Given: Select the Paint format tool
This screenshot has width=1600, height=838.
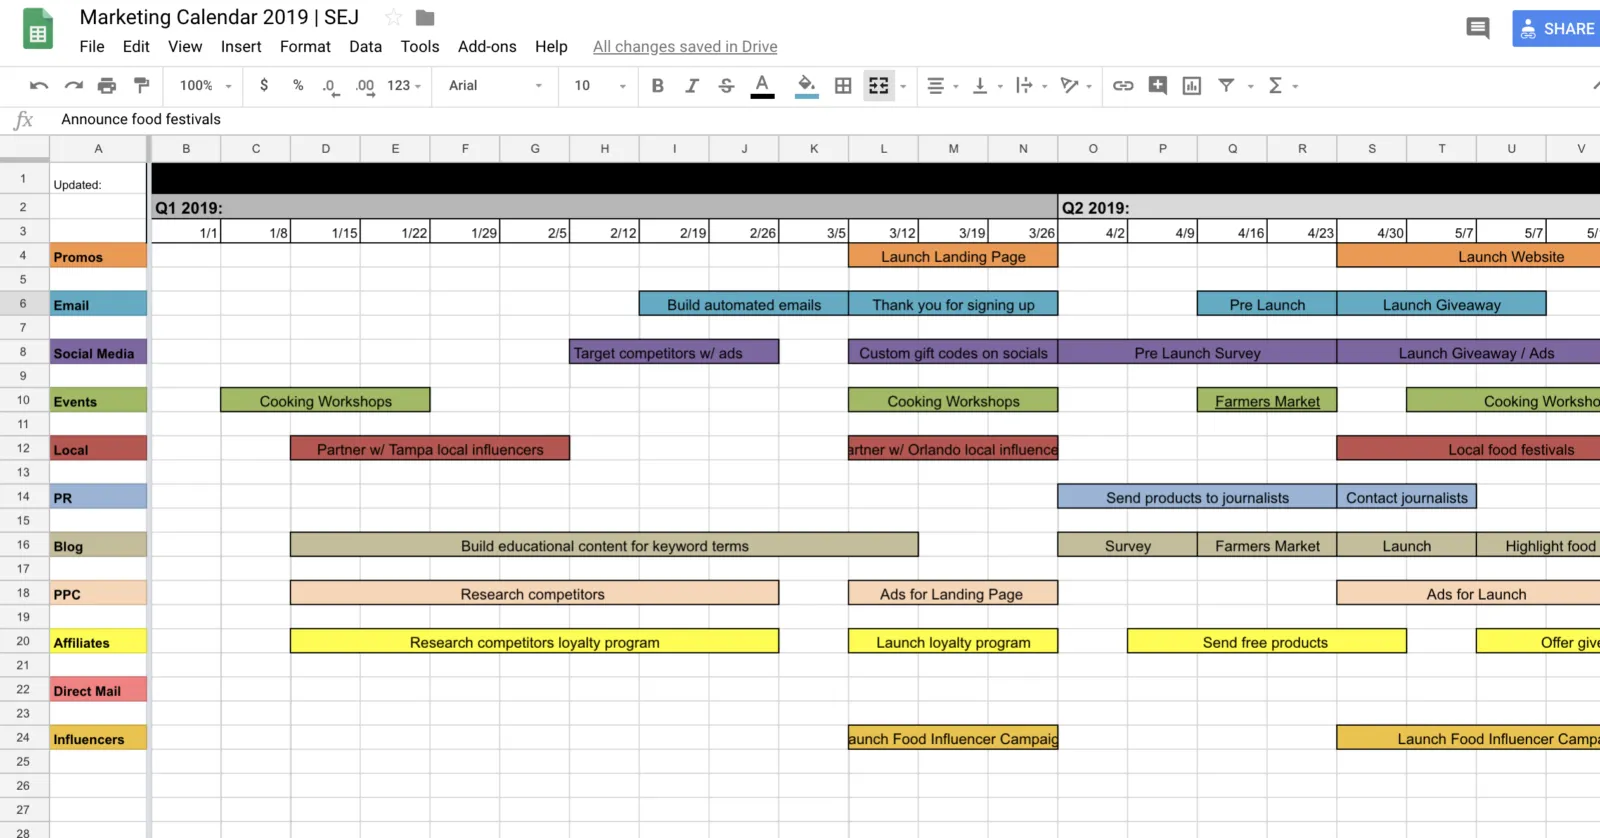Looking at the screenshot, I should pos(141,86).
